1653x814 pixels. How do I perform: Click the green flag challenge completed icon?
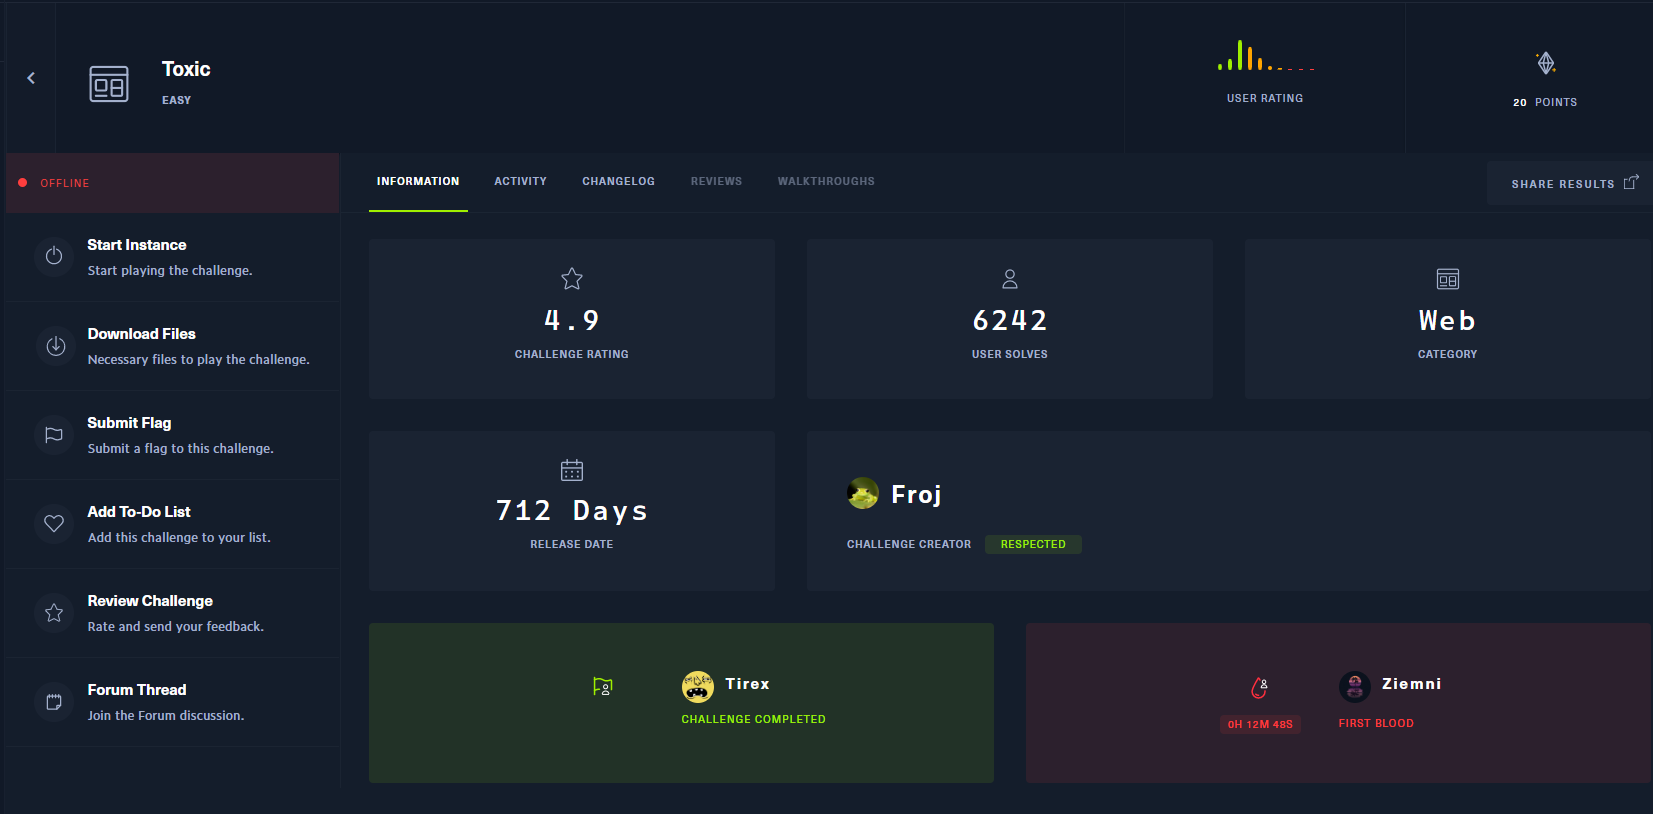point(602,686)
